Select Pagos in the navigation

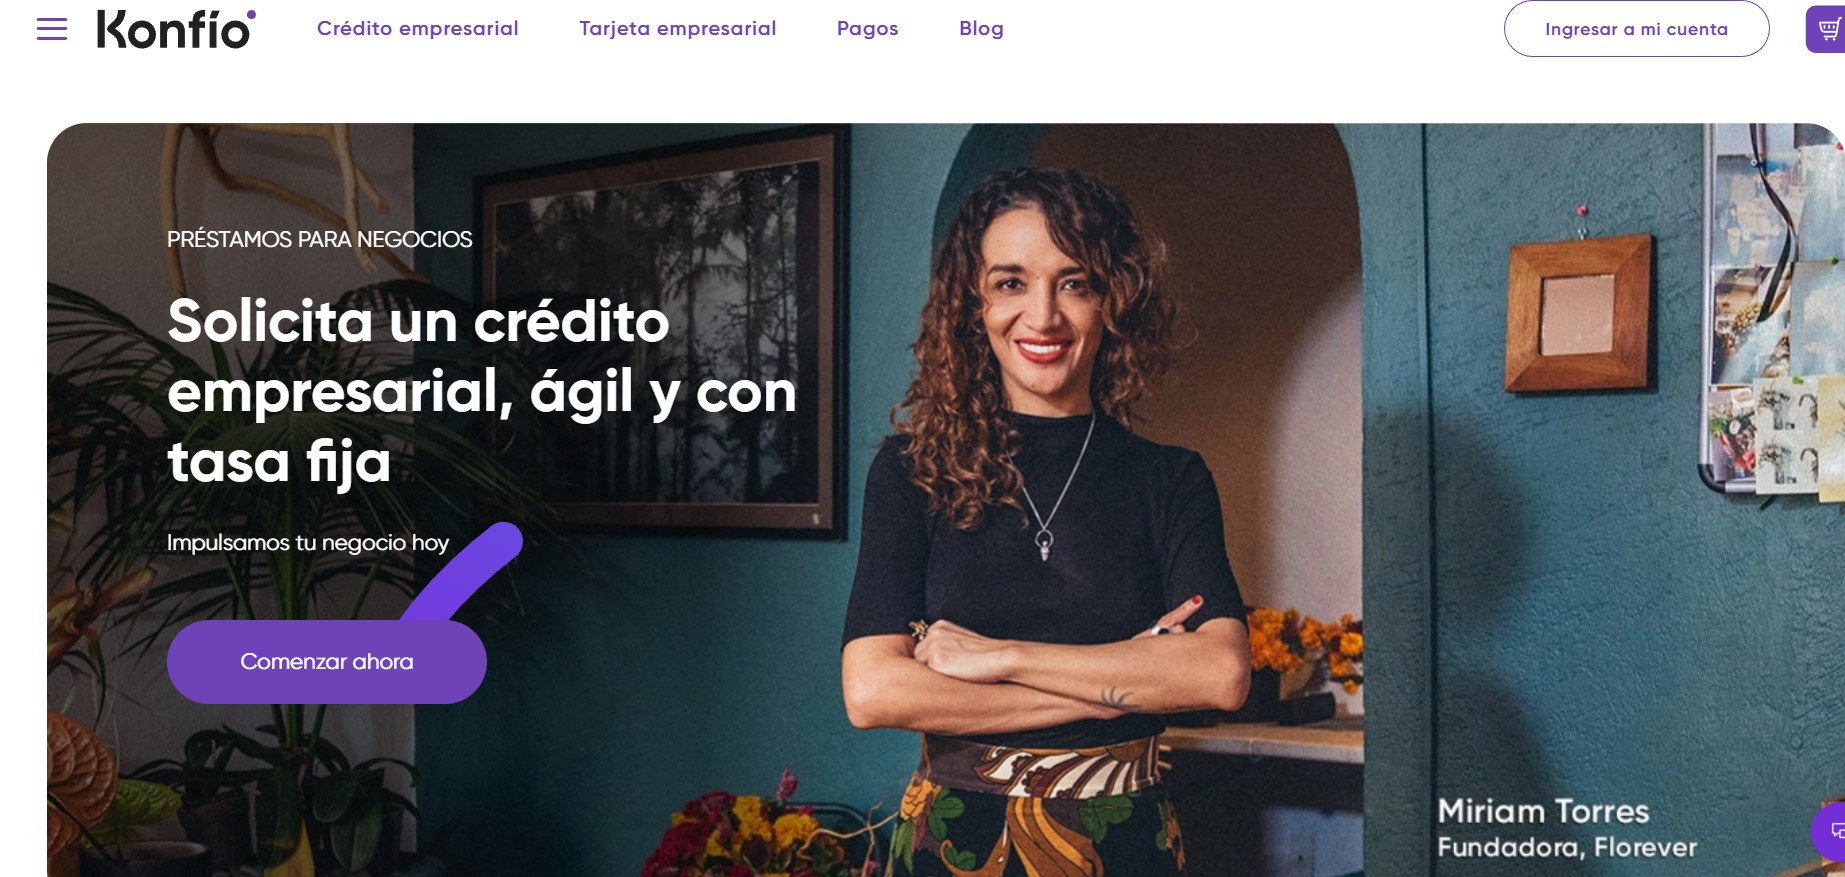coord(867,29)
